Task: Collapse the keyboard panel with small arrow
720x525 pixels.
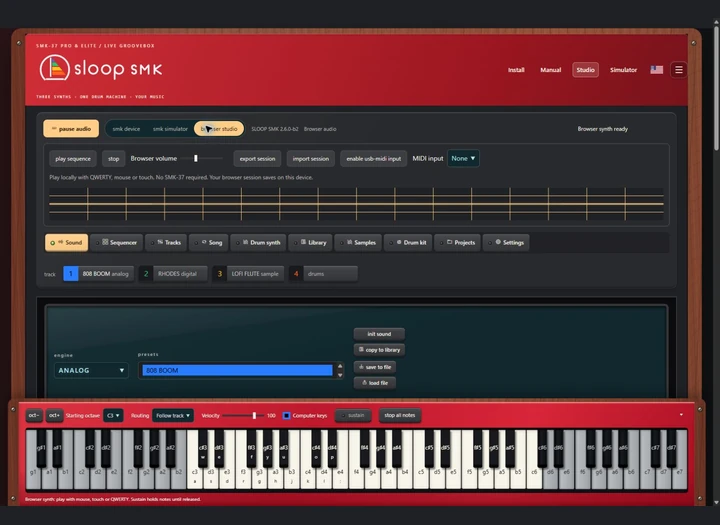Action: tap(681, 415)
